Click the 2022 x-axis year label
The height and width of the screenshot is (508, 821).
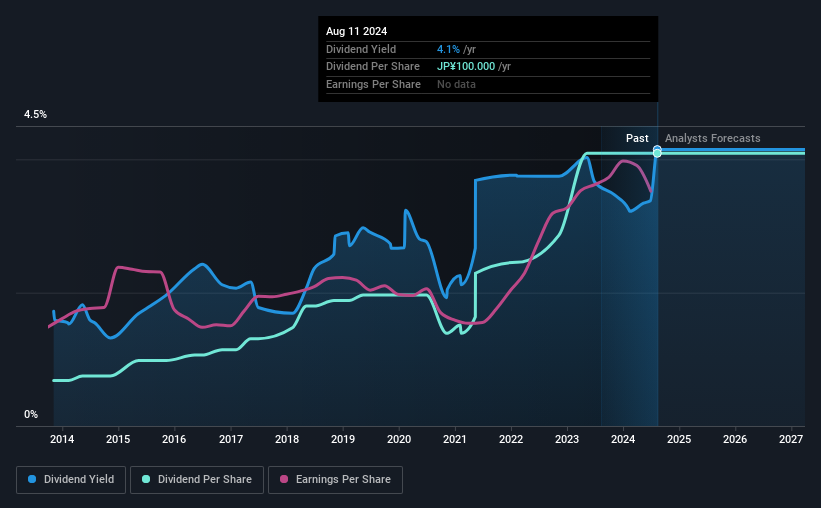511,439
